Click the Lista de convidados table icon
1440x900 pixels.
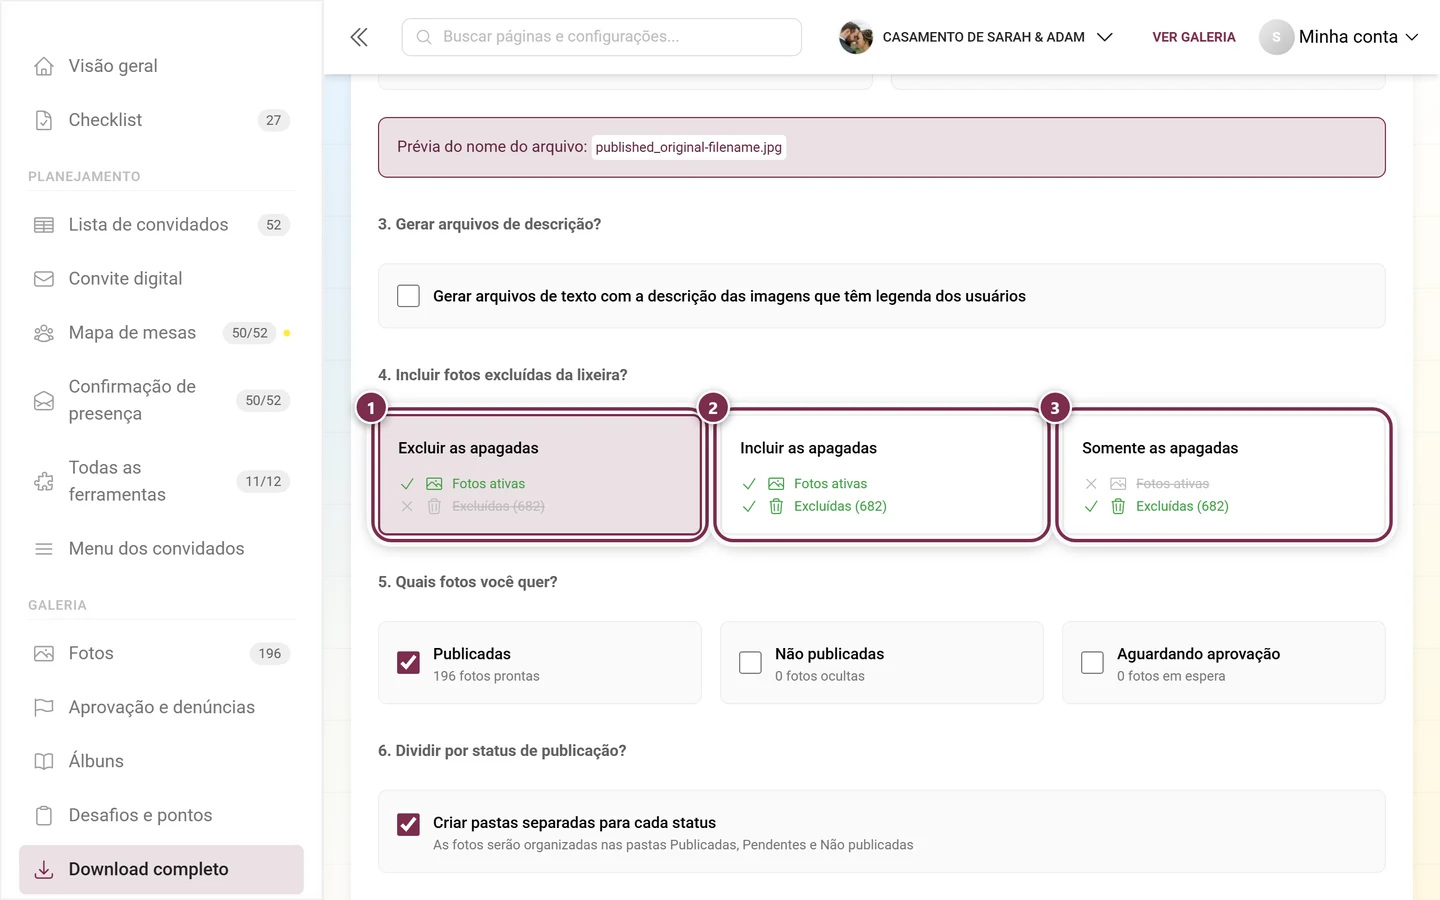(x=44, y=225)
